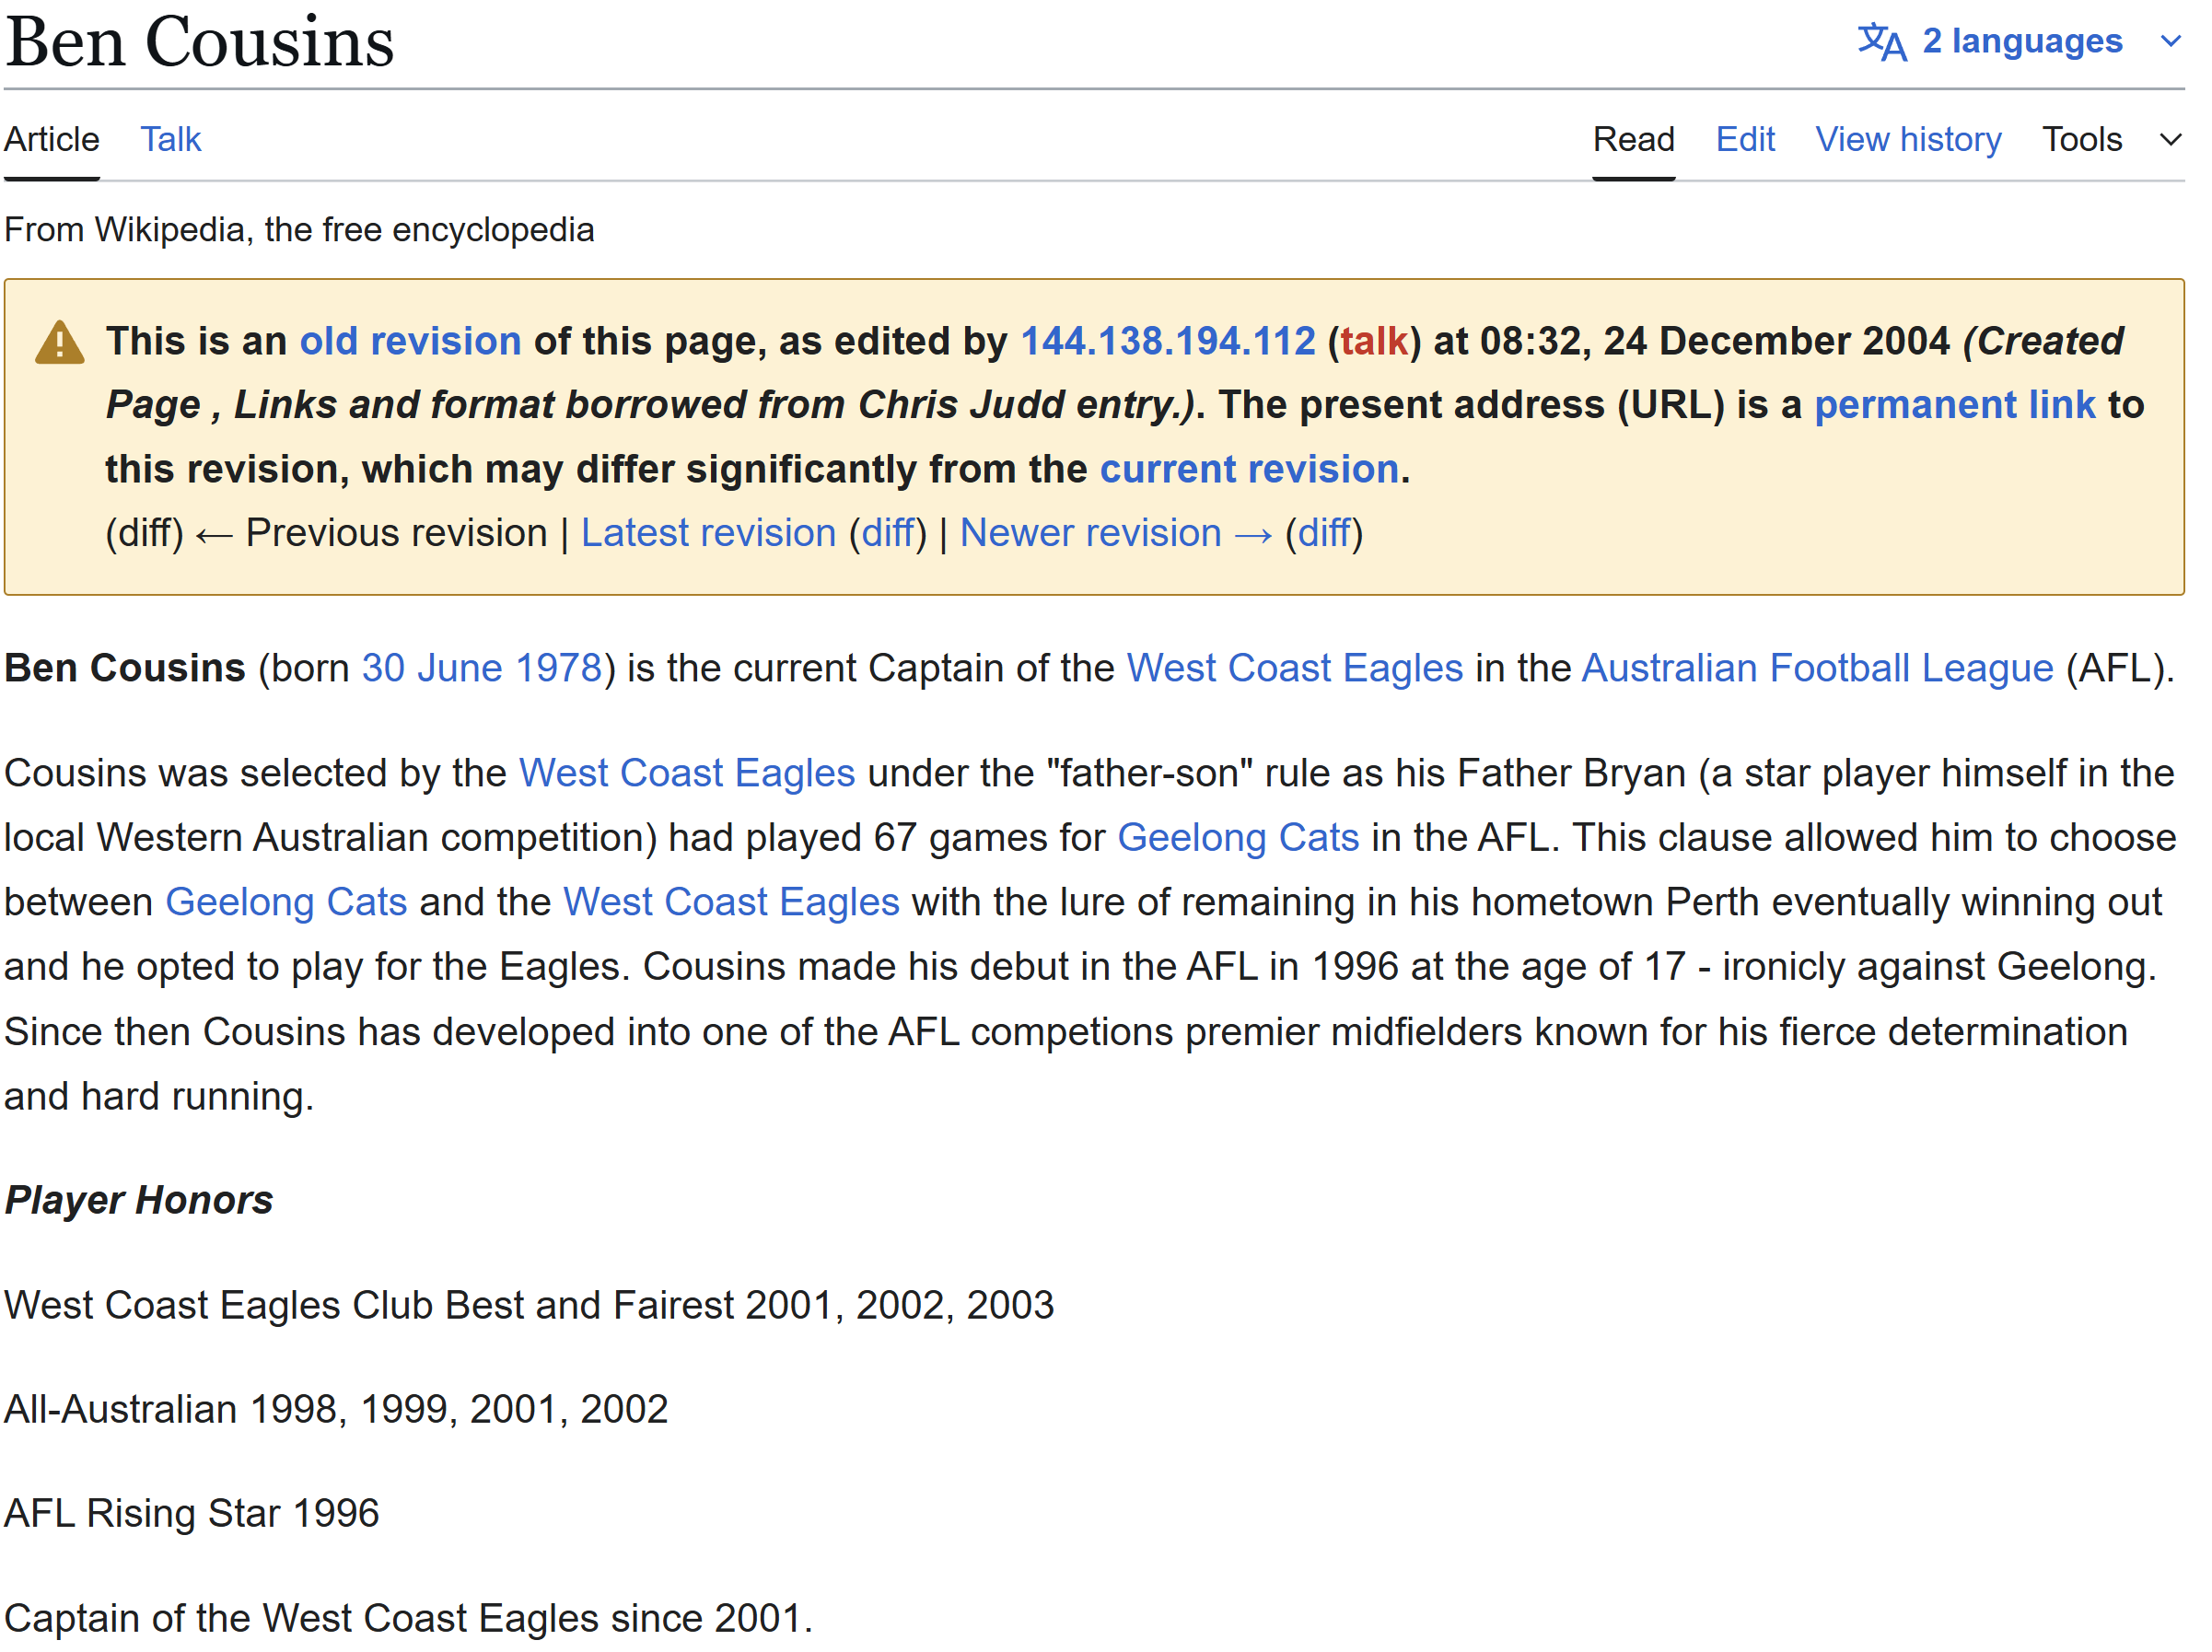Viewport: 2212px width, 1652px height.
Task: Open the Tools dropdown menu
Action: pos(2081,139)
